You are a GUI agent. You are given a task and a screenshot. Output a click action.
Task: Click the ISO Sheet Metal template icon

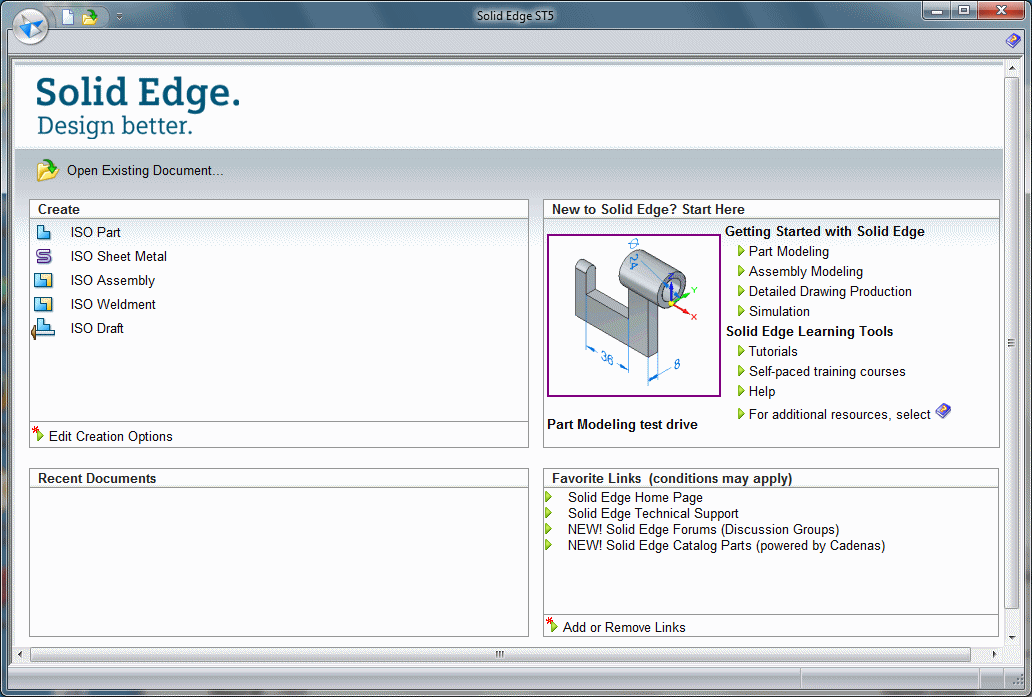pyautogui.click(x=43, y=256)
